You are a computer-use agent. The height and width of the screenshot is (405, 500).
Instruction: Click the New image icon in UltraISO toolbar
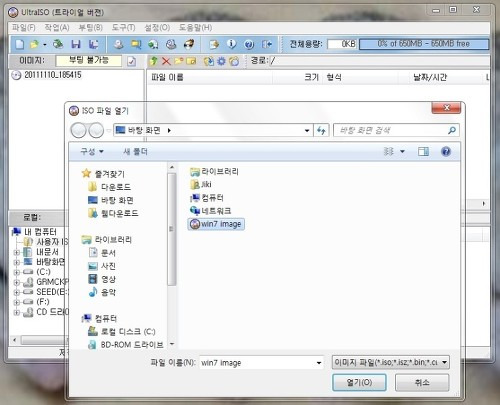[20, 44]
